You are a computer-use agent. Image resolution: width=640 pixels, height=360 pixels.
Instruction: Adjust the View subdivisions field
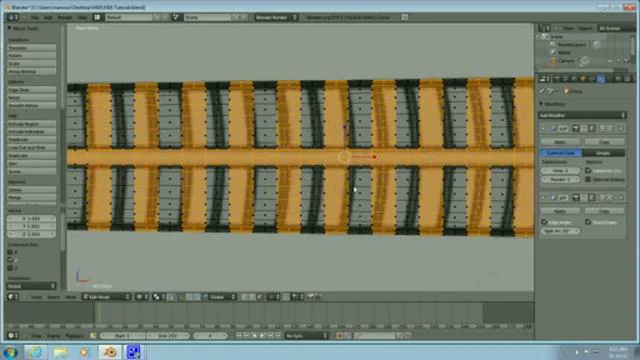(x=560, y=170)
